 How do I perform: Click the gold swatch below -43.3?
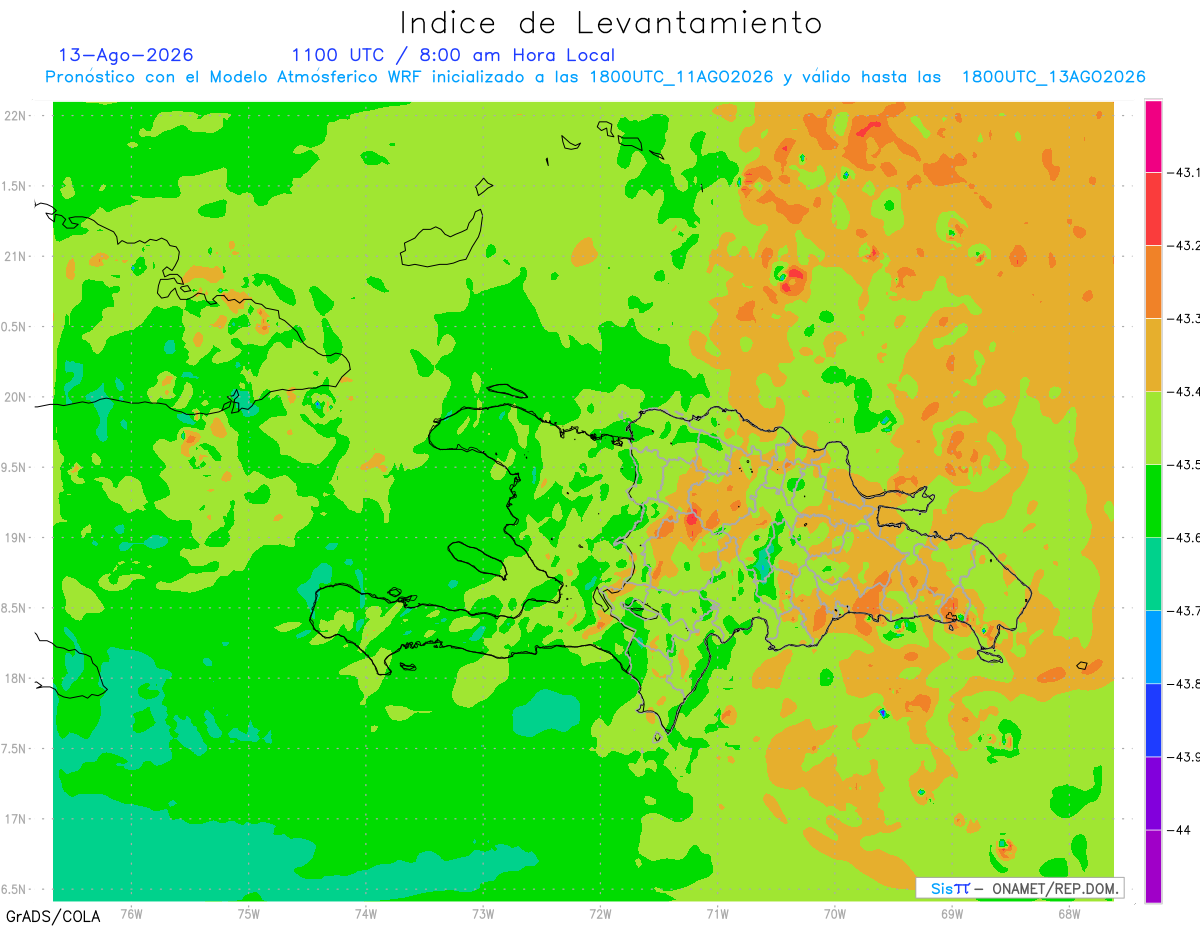click(1153, 354)
